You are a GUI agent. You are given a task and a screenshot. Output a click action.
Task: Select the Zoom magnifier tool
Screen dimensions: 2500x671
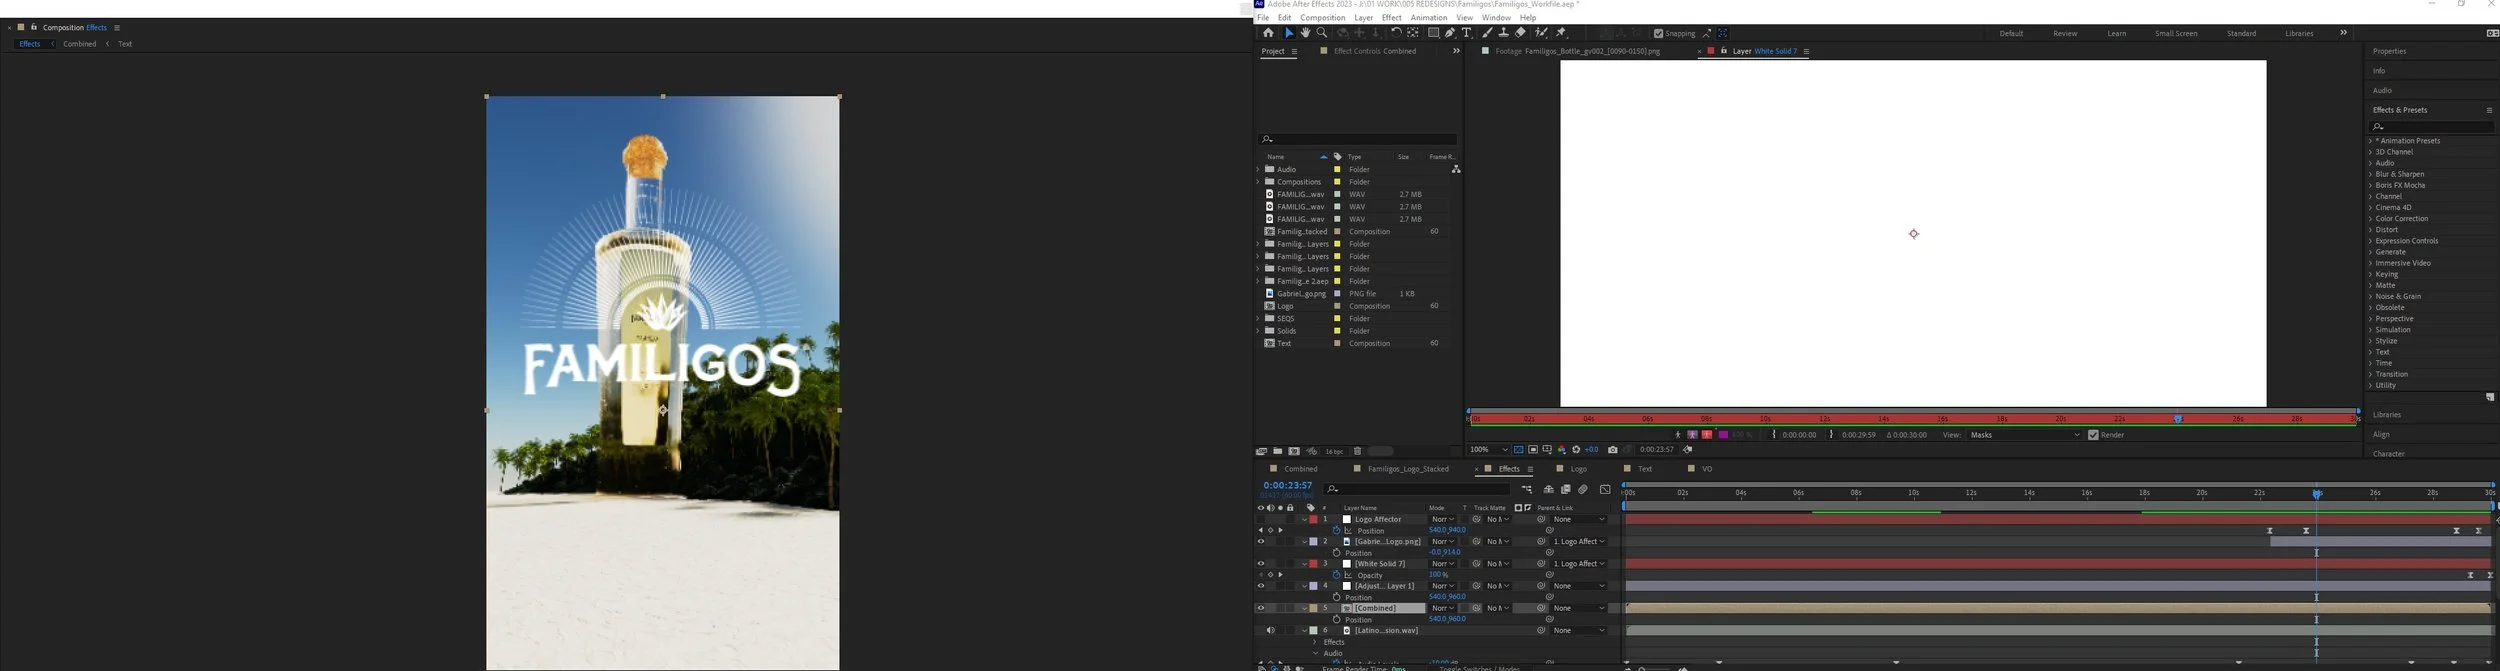(1322, 33)
